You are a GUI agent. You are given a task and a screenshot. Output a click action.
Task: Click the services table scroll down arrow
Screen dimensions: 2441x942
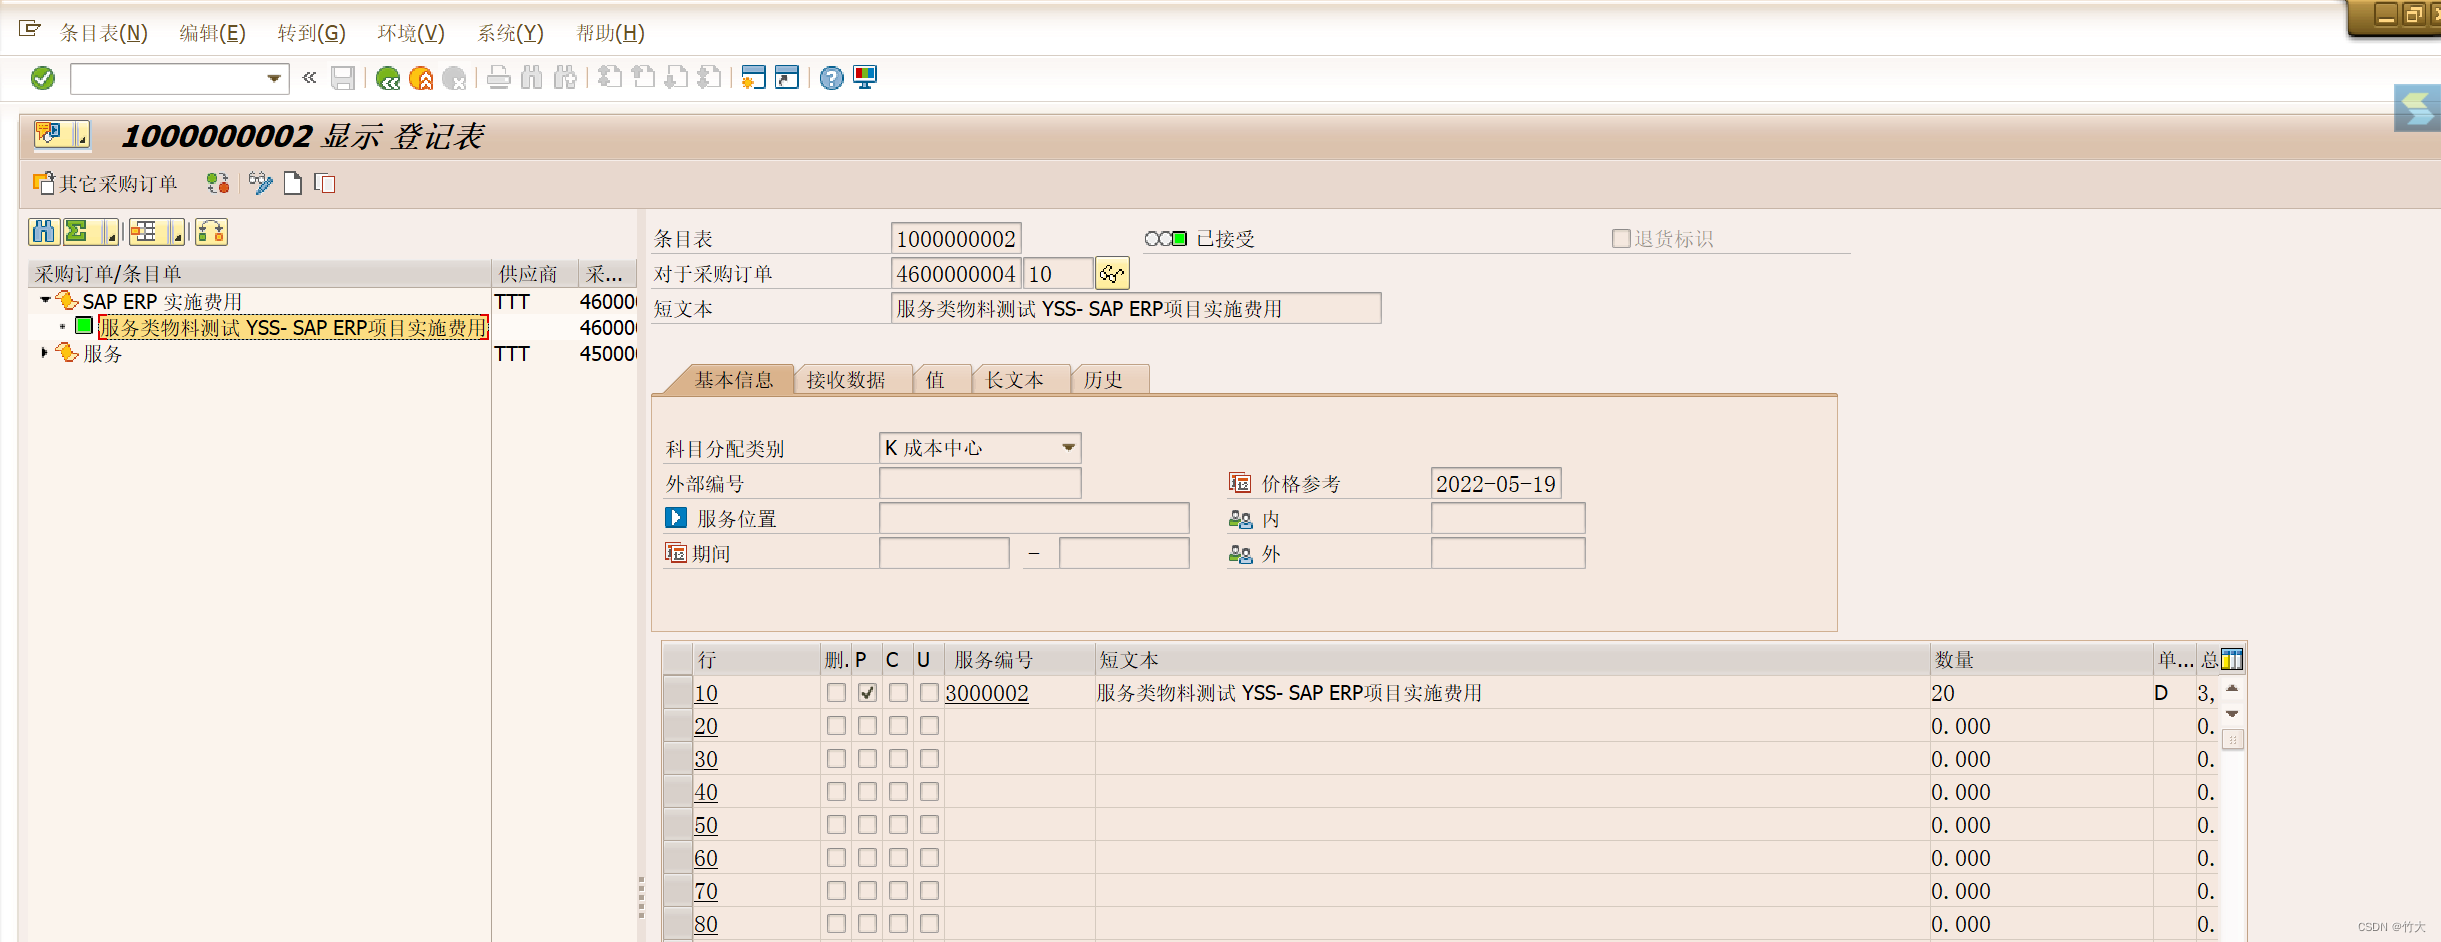click(x=2232, y=714)
